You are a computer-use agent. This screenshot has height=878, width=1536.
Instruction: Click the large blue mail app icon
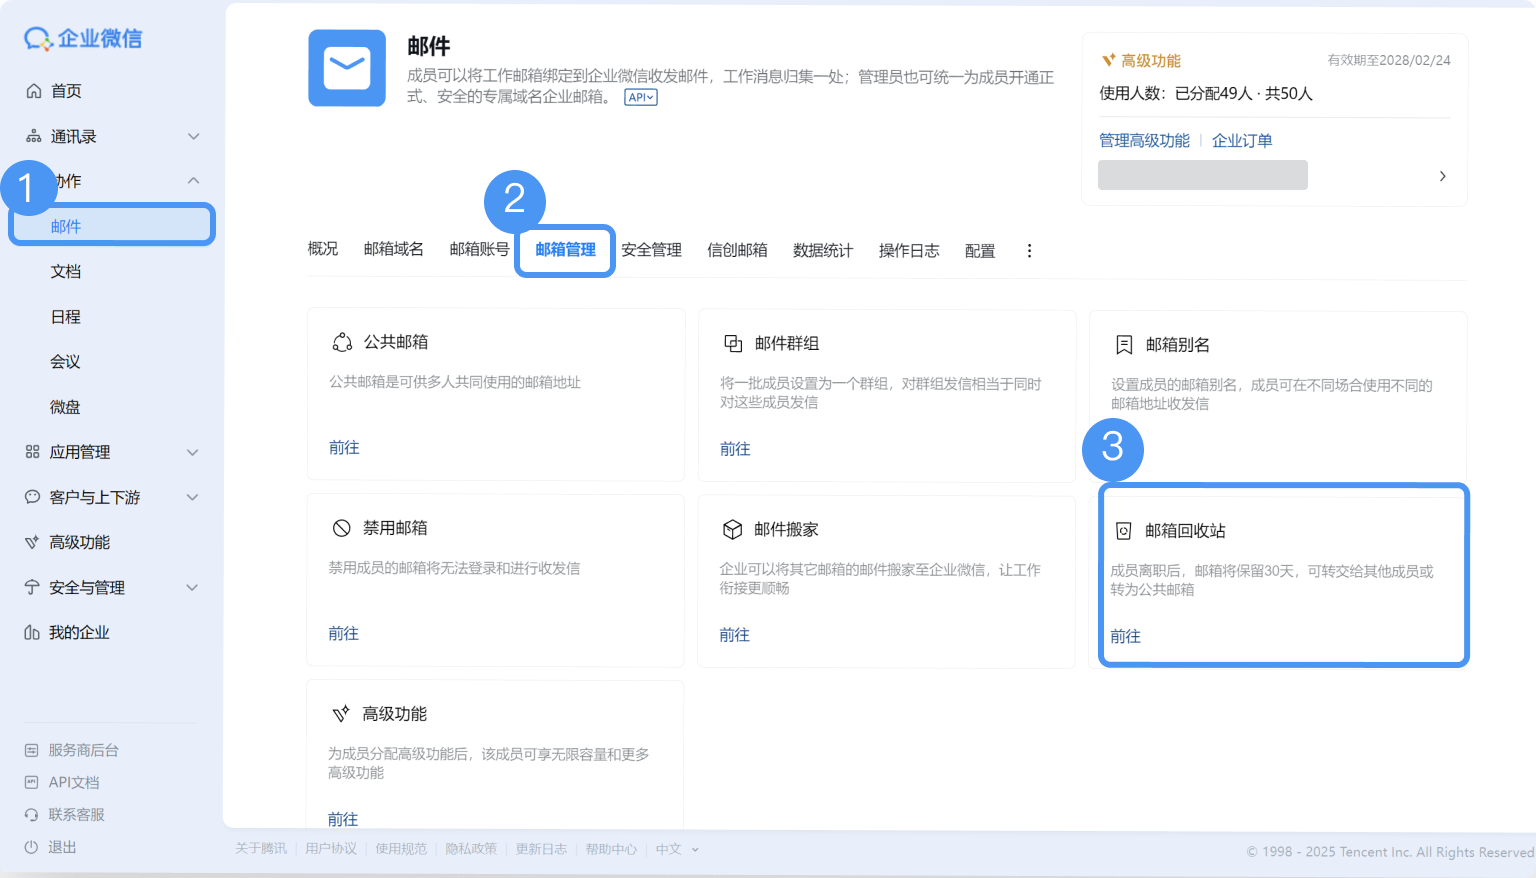click(x=347, y=68)
